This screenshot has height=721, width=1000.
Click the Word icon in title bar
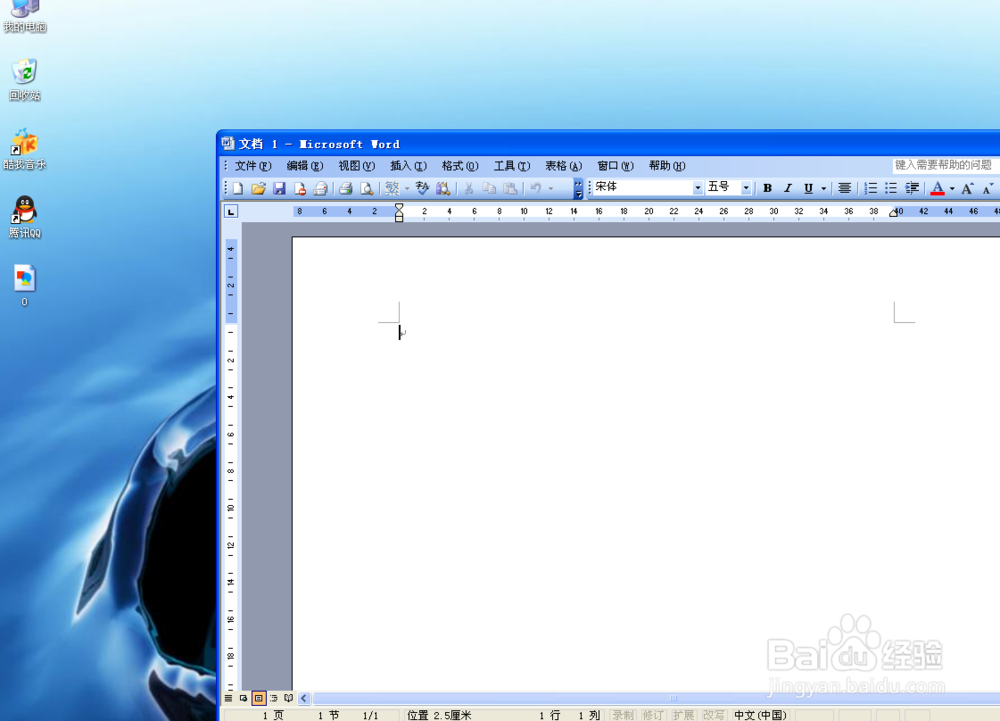click(x=228, y=143)
